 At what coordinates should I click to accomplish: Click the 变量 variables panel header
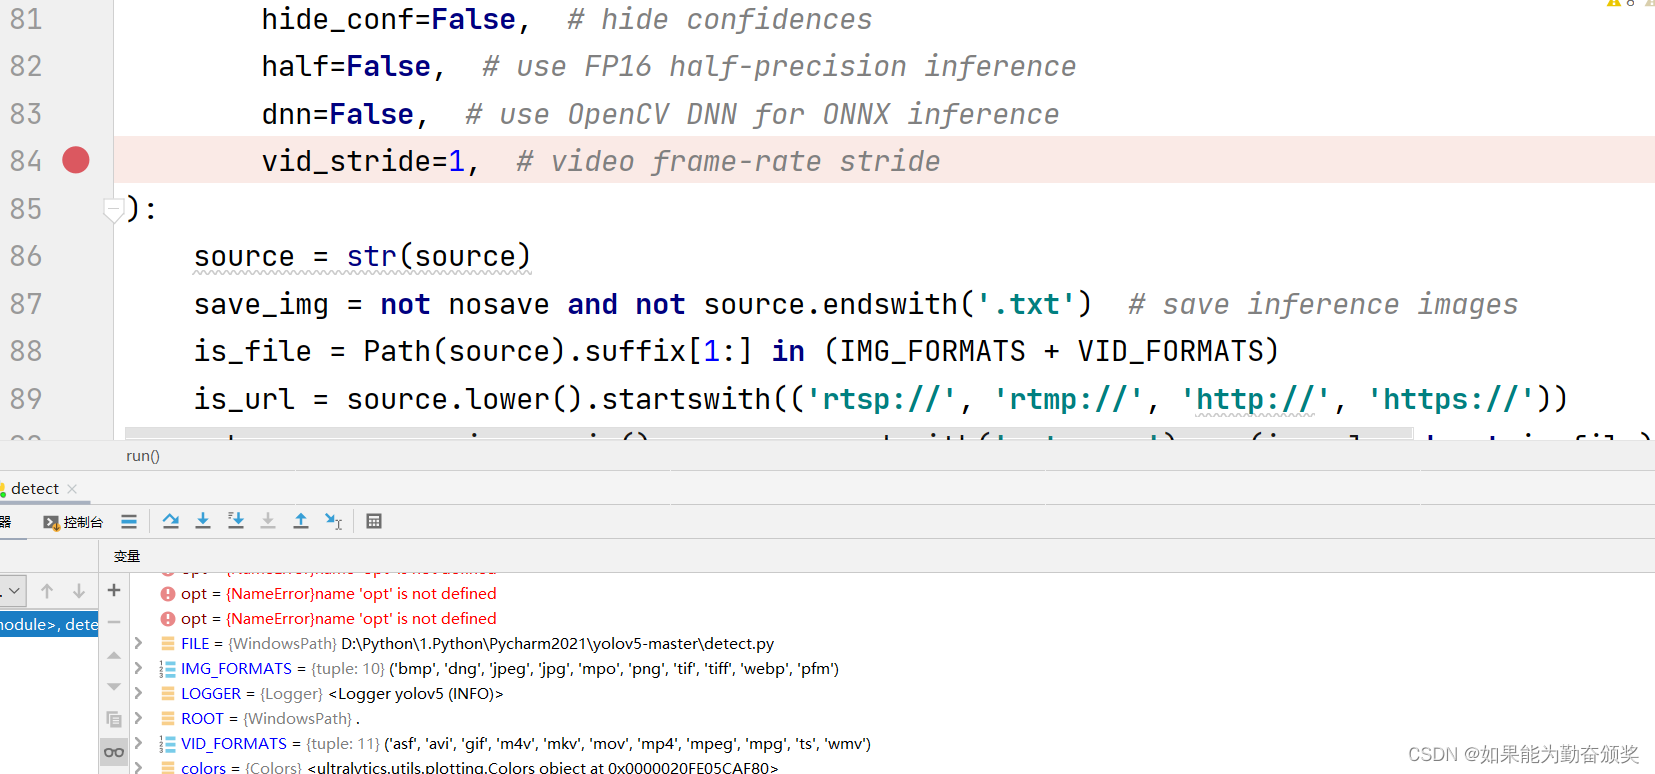127,556
